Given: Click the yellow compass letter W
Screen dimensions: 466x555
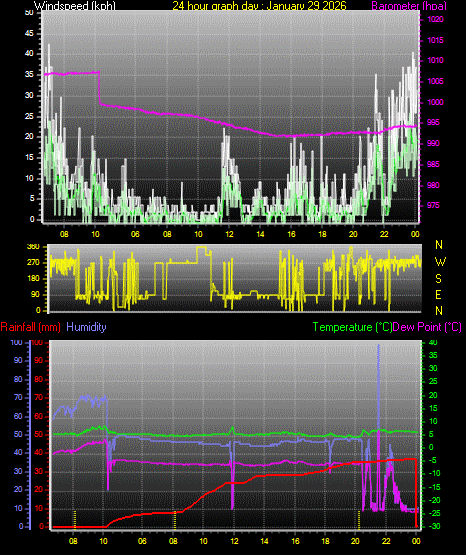Looking at the screenshot, I should [x=440, y=262].
